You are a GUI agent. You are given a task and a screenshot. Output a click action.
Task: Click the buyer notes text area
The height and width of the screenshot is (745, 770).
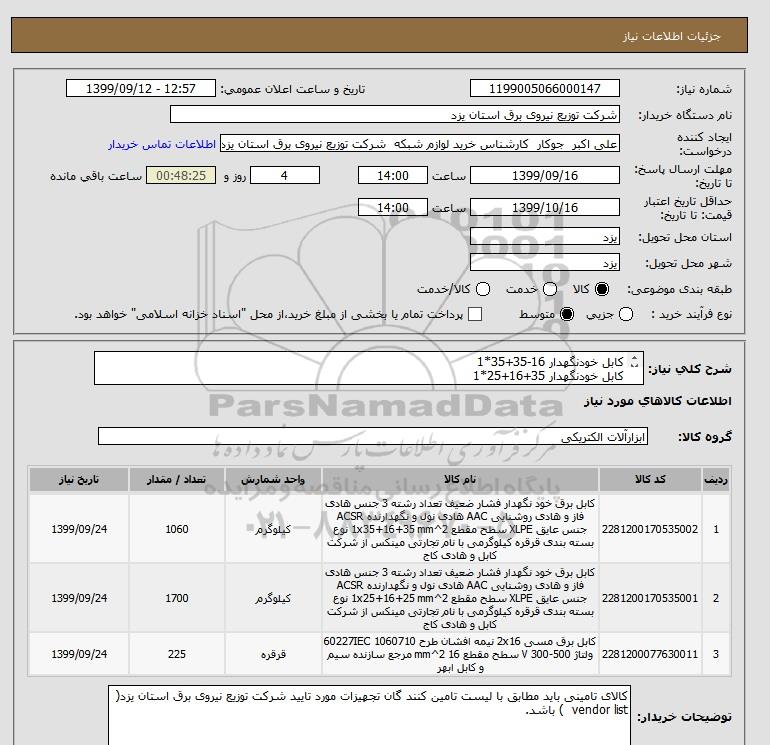[369, 716]
